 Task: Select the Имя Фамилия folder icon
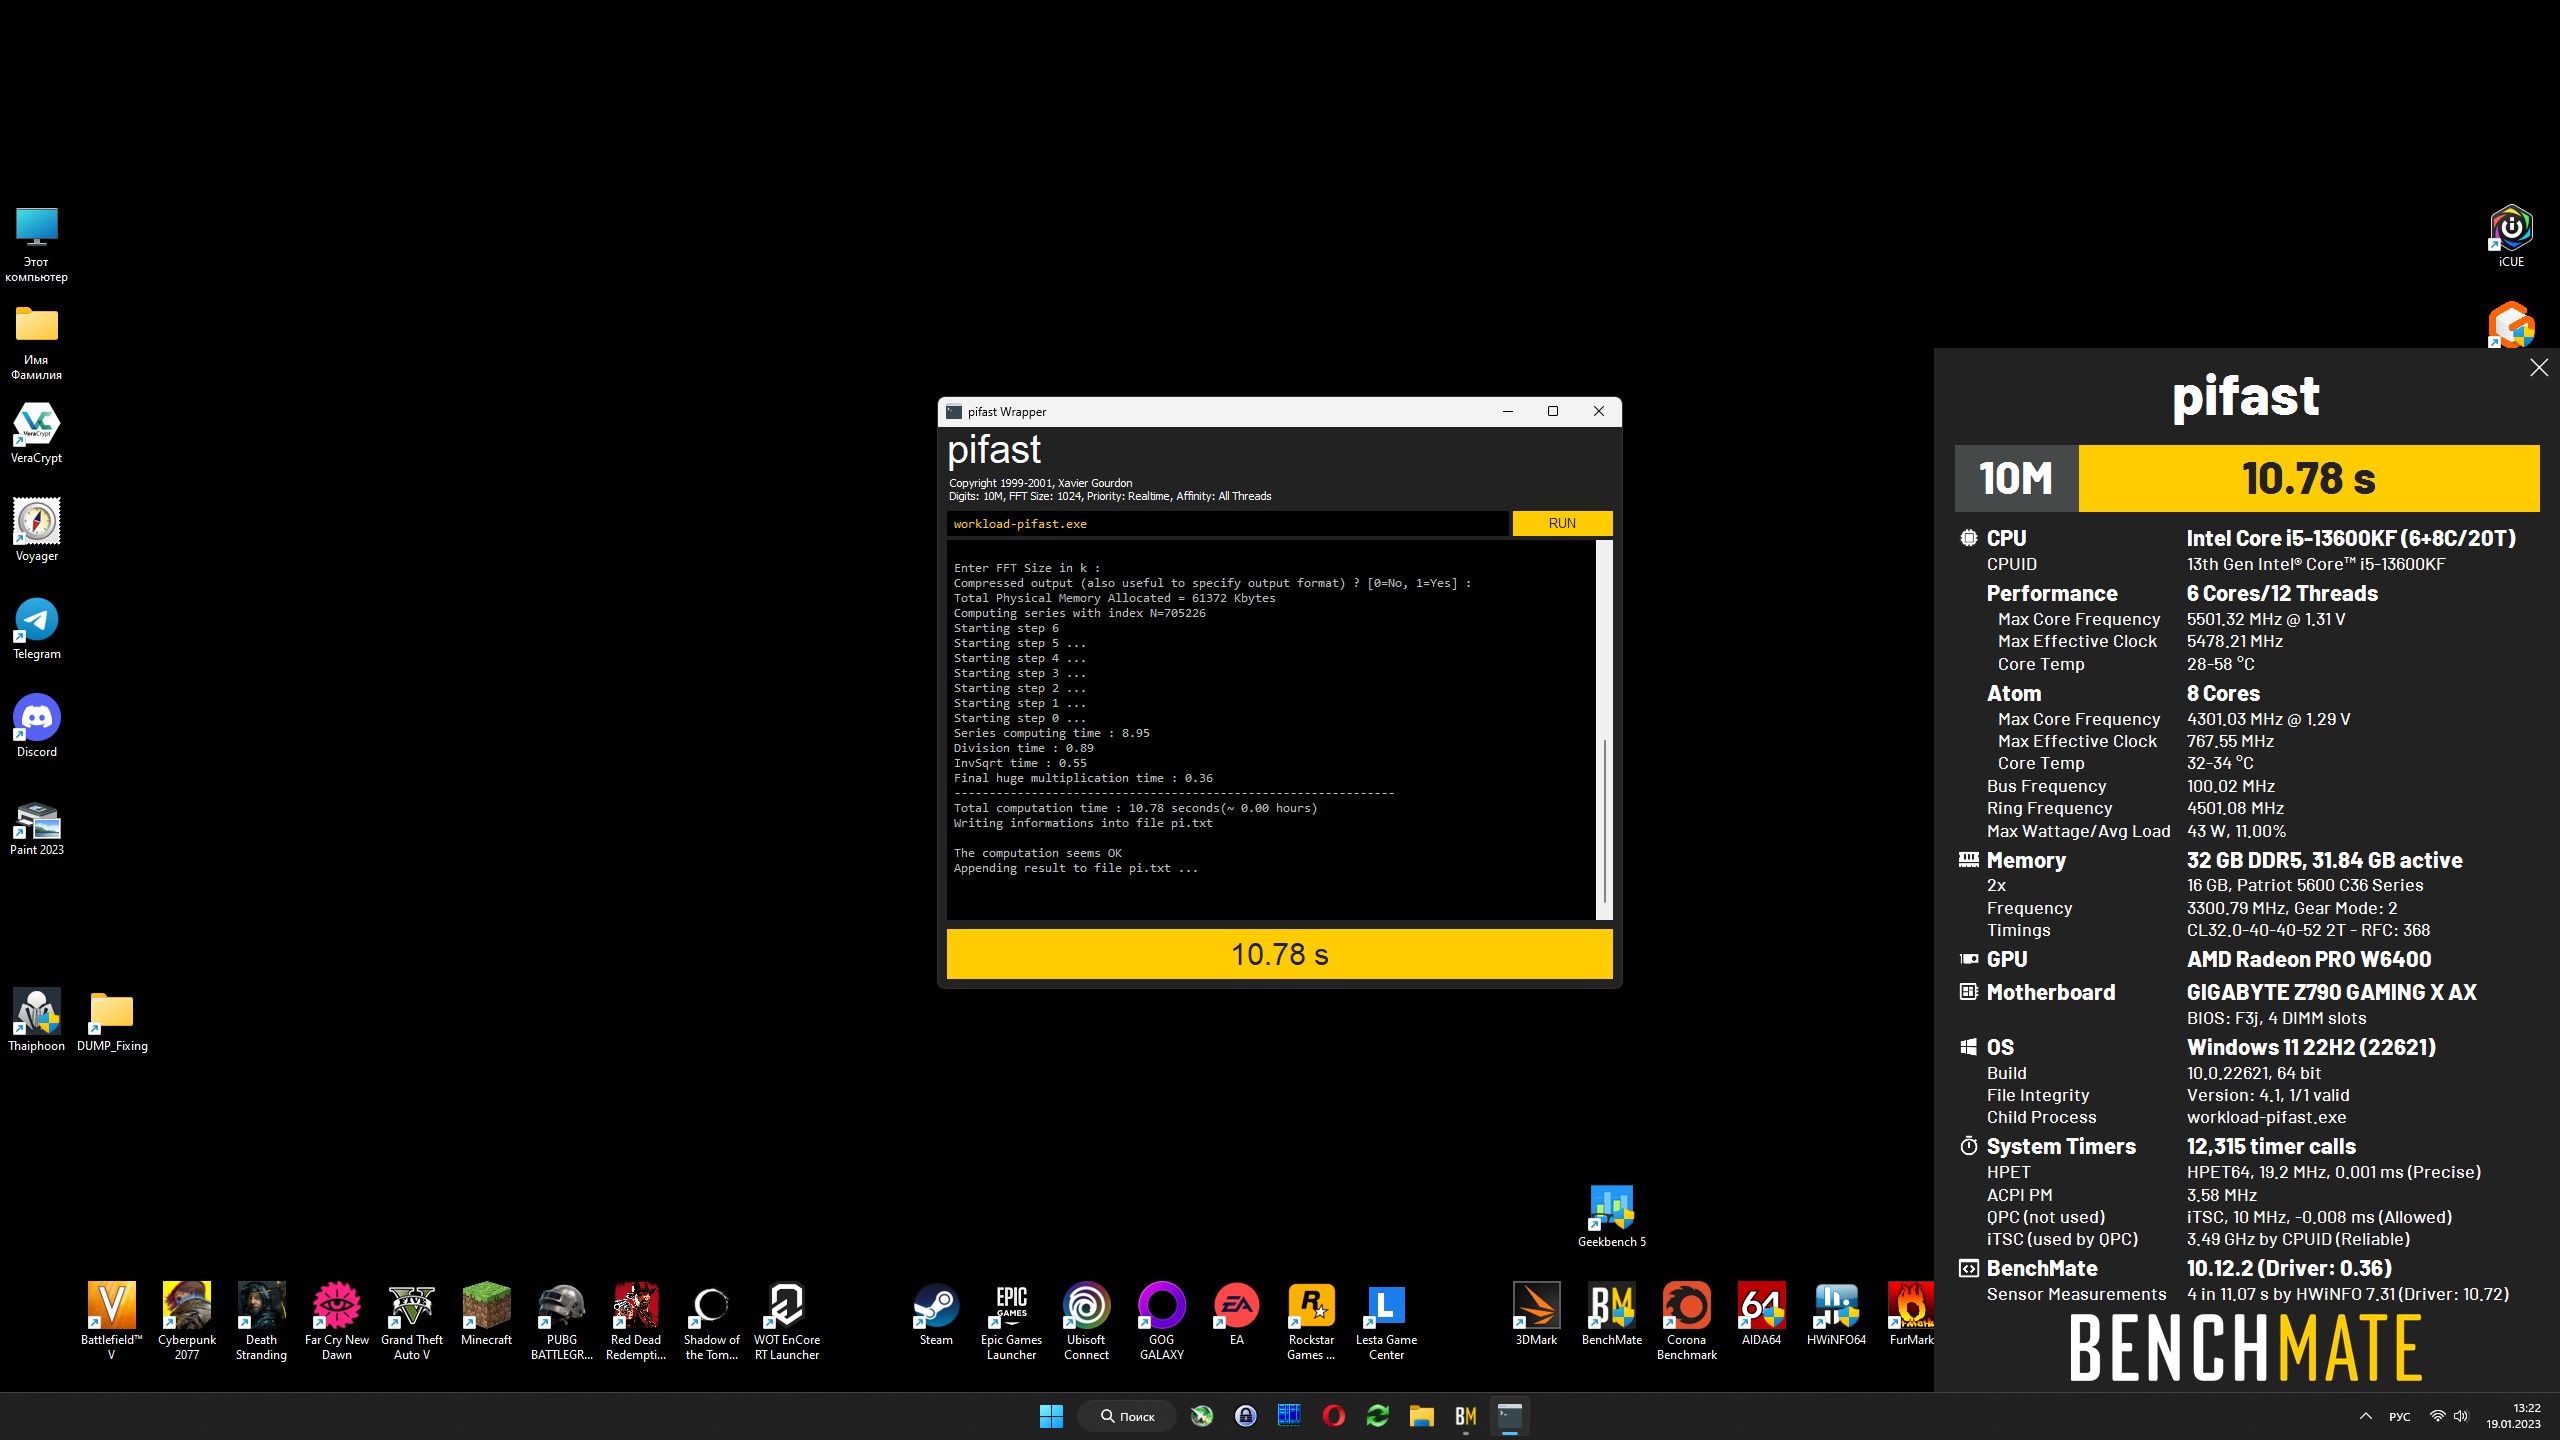[x=37, y=343]
